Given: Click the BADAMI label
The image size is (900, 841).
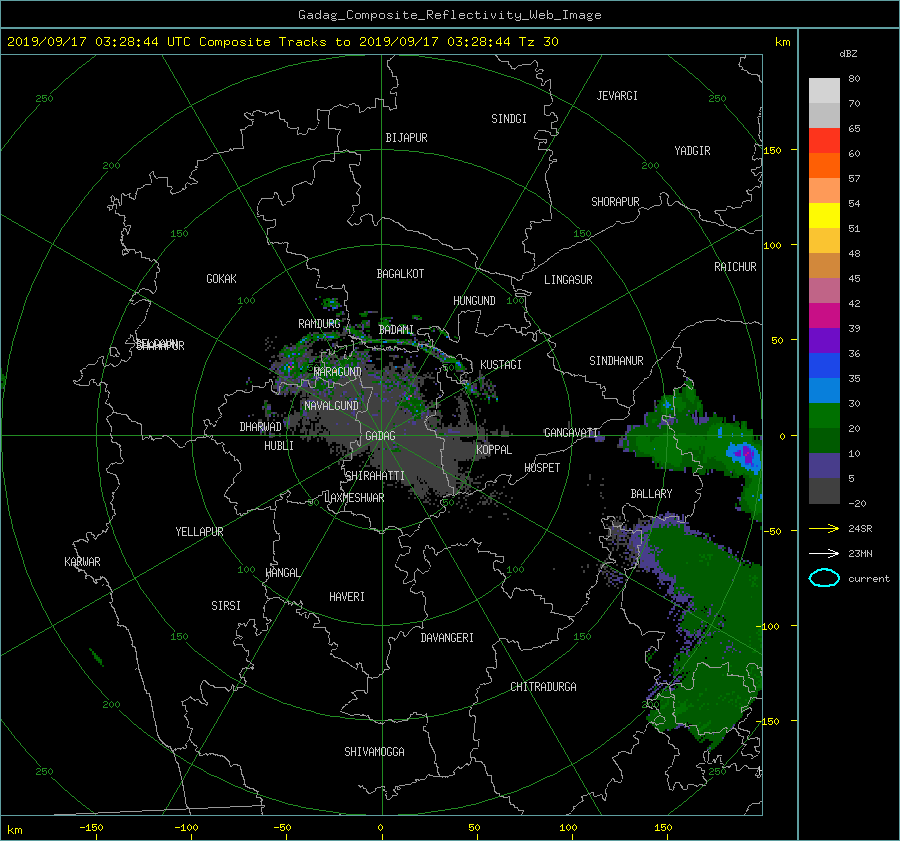Looking at the screenshot, I should pos(396,330).
